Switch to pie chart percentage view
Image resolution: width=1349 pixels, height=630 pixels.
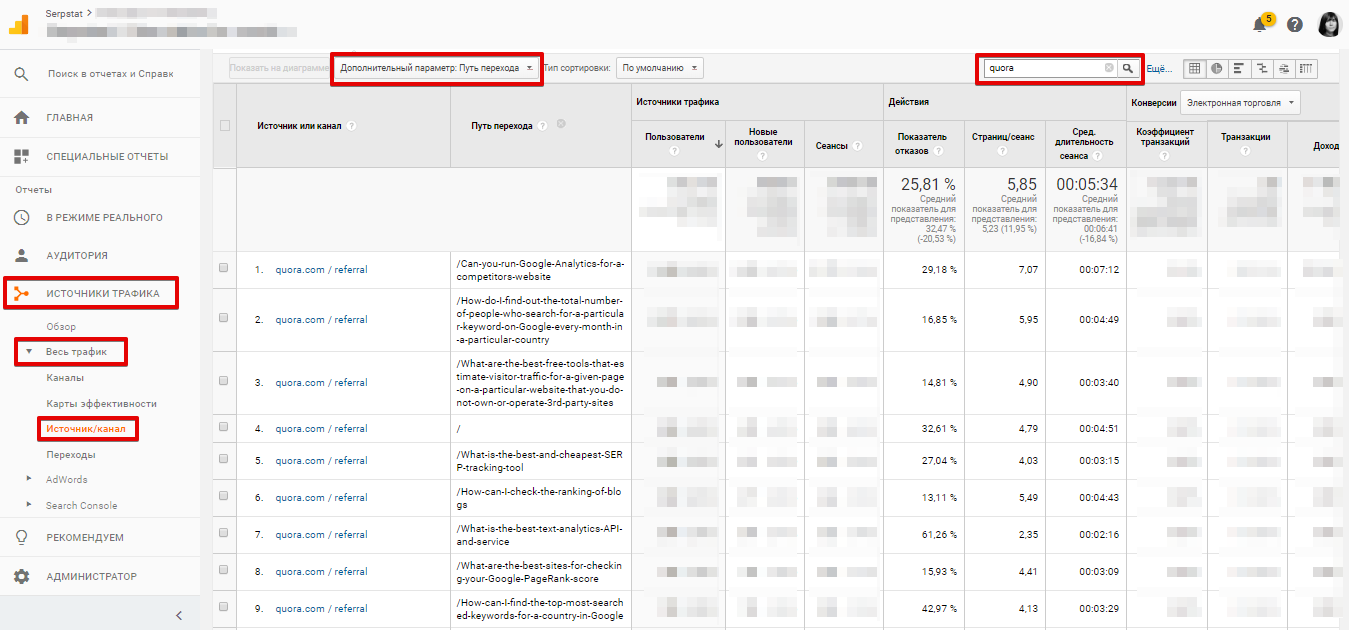click(x=1217, y=68)
